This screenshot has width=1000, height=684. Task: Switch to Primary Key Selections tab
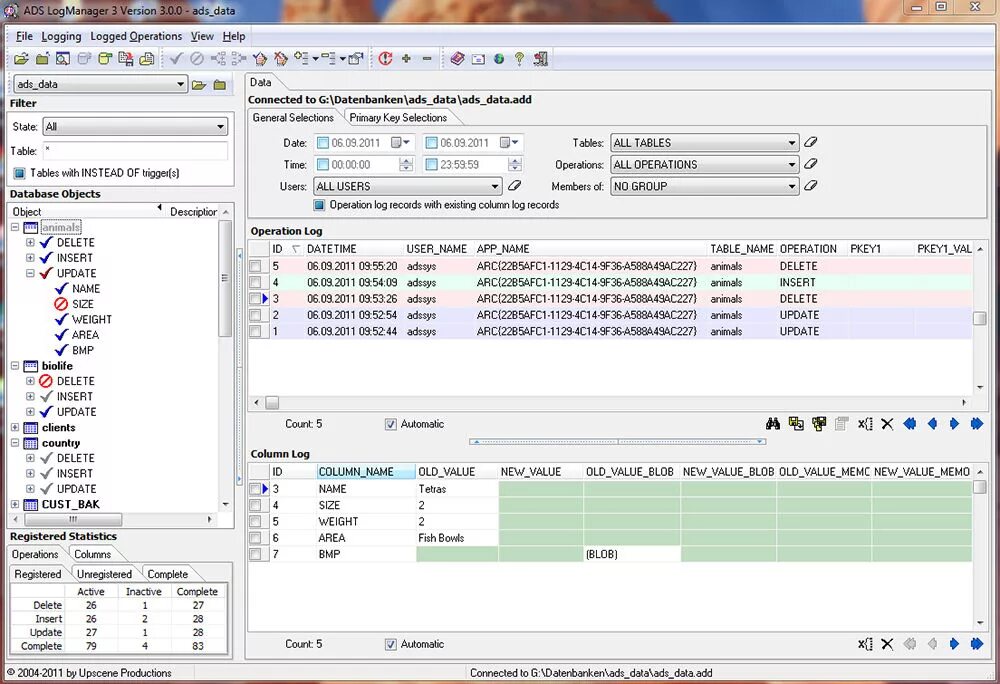point(398,117)
